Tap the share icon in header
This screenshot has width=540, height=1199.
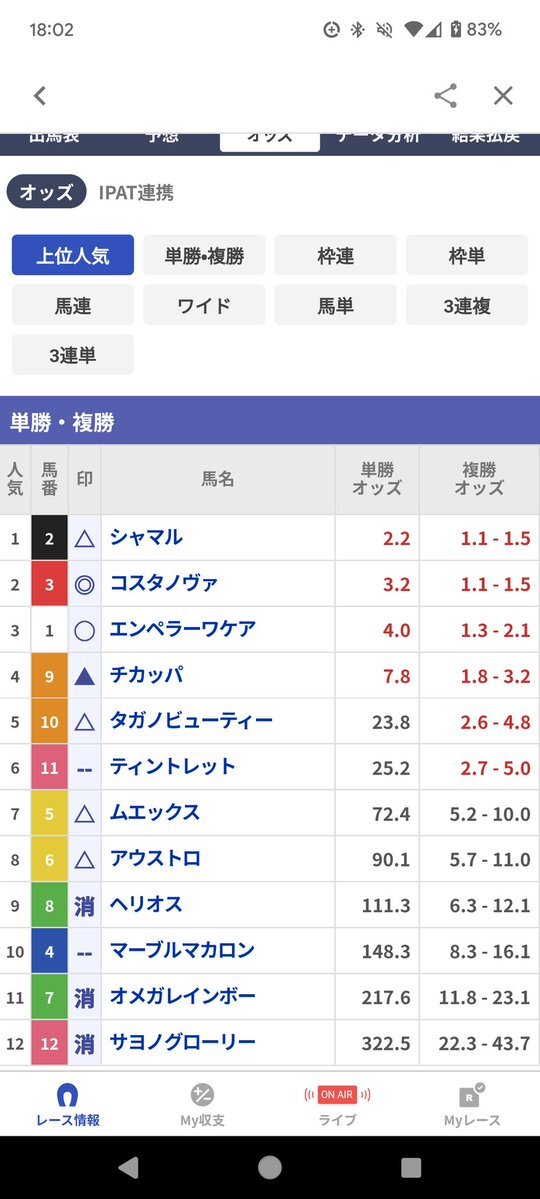coord(445,96)
